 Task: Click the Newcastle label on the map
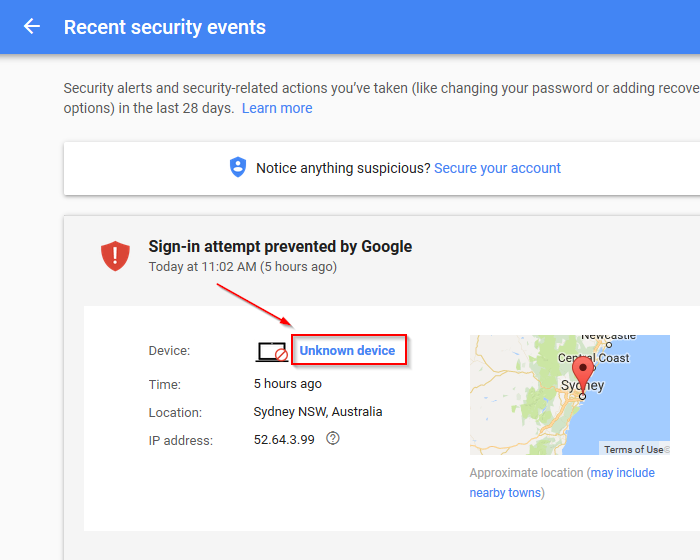609,337
